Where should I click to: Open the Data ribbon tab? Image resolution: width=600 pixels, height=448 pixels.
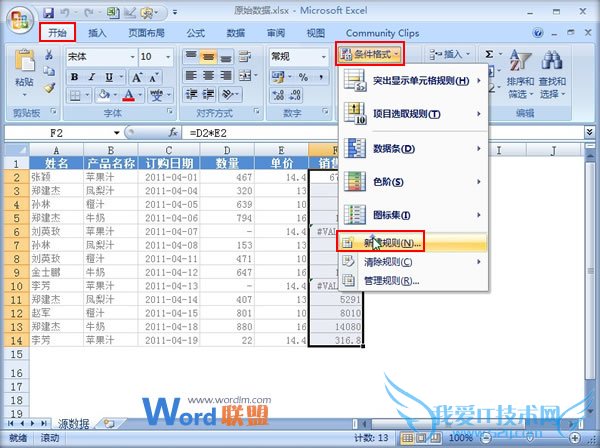(236, 33)
